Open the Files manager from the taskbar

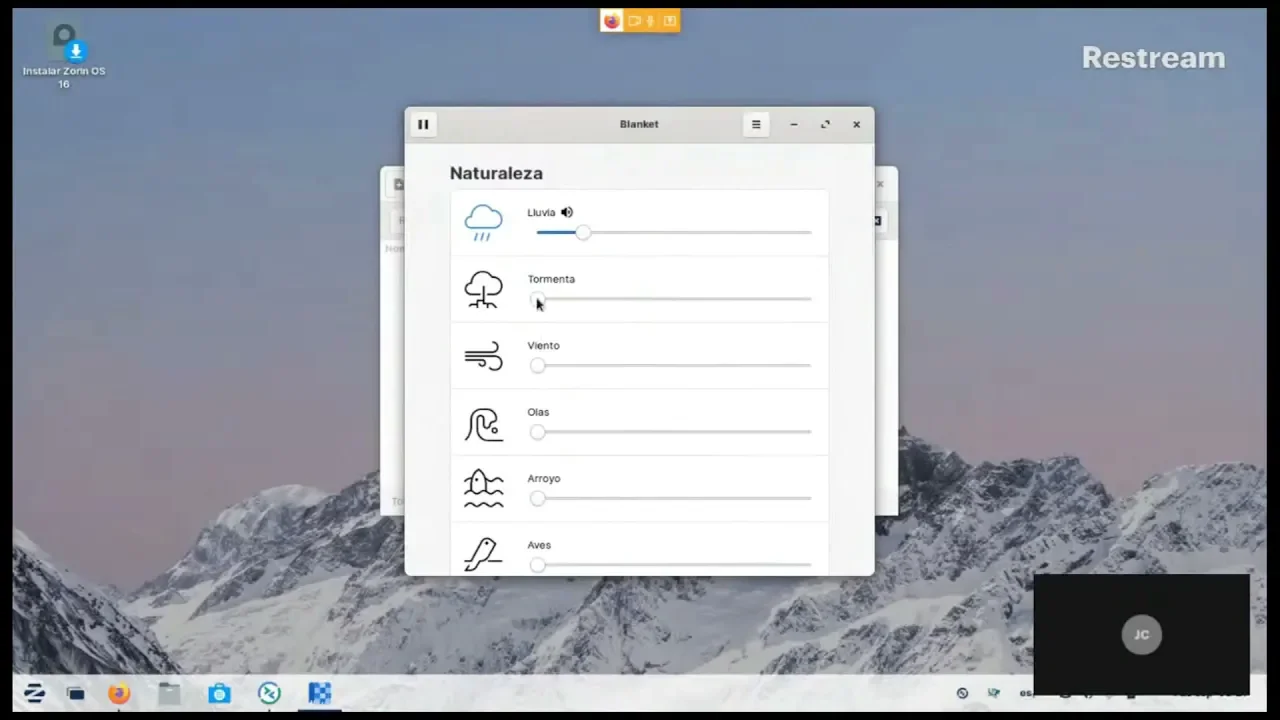tap(169, 693)
